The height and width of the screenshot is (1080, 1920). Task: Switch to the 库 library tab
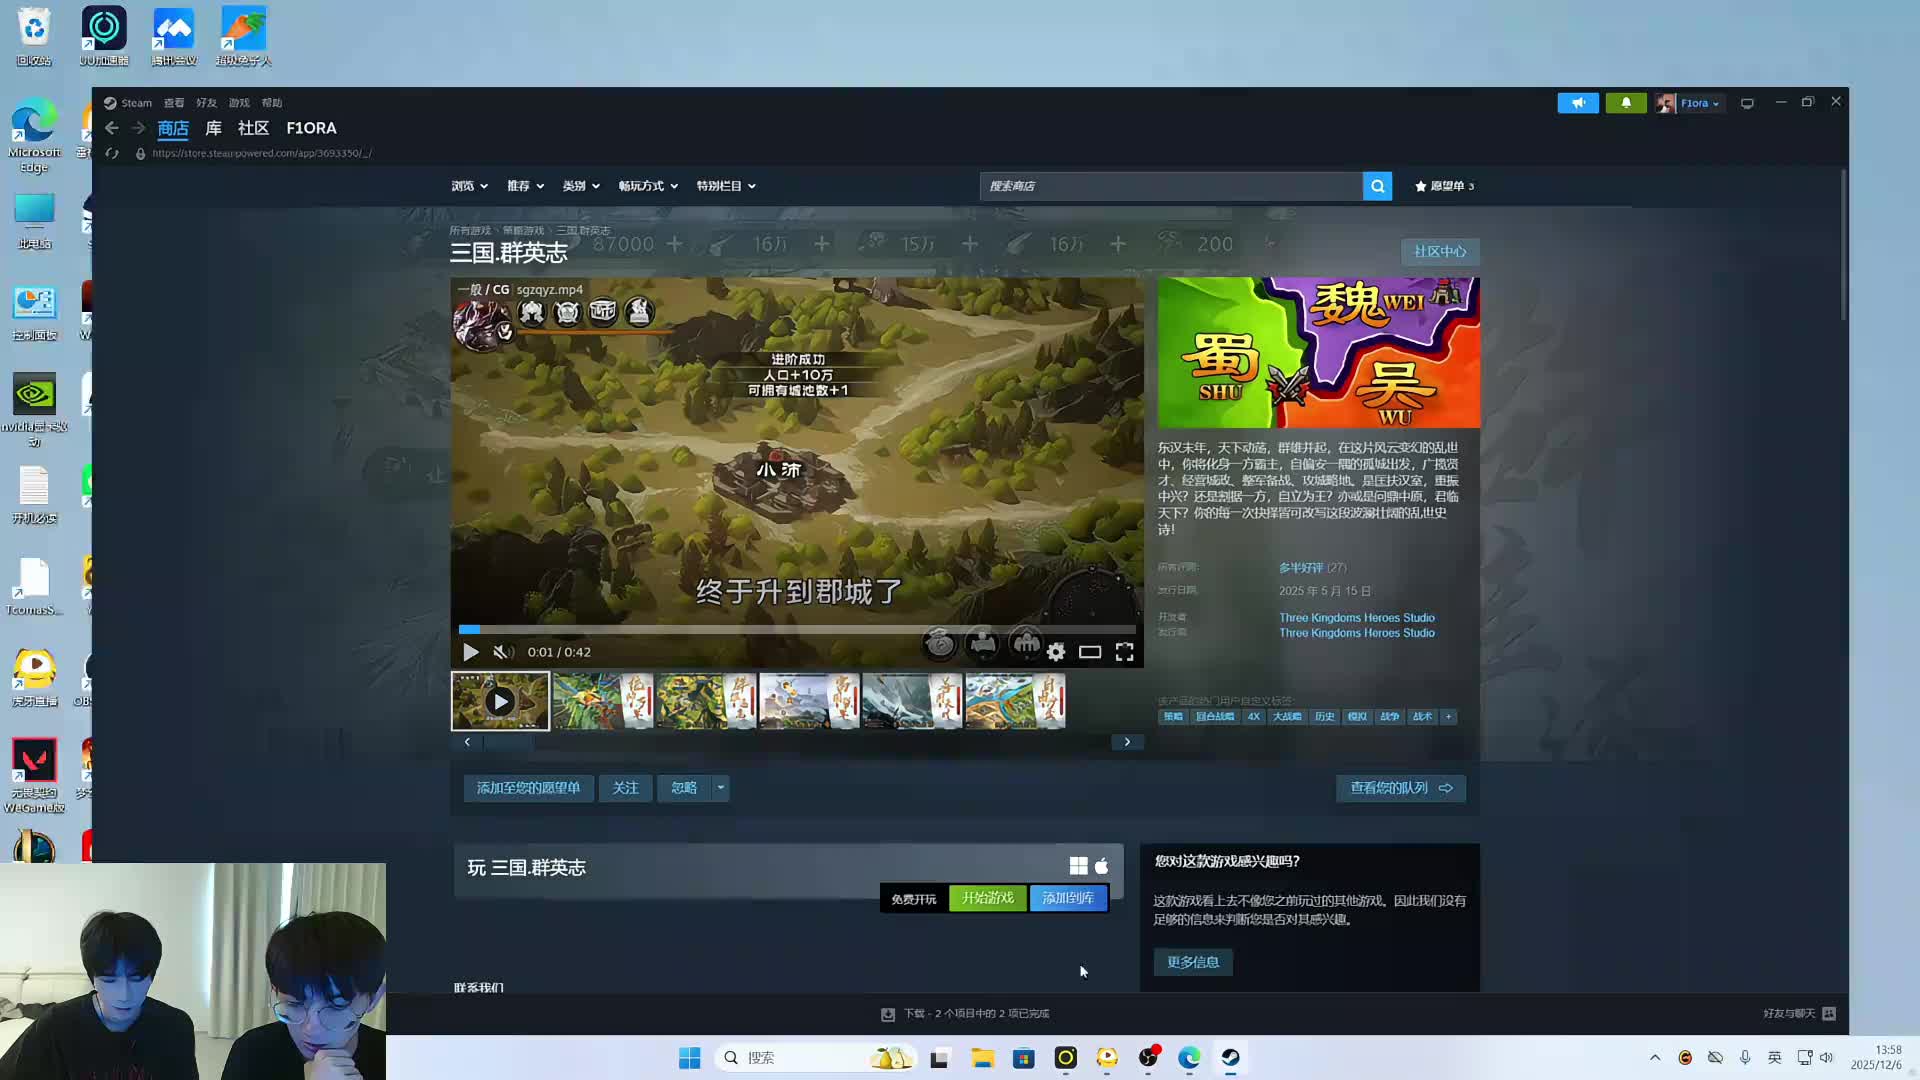click(x=213, y=128)
